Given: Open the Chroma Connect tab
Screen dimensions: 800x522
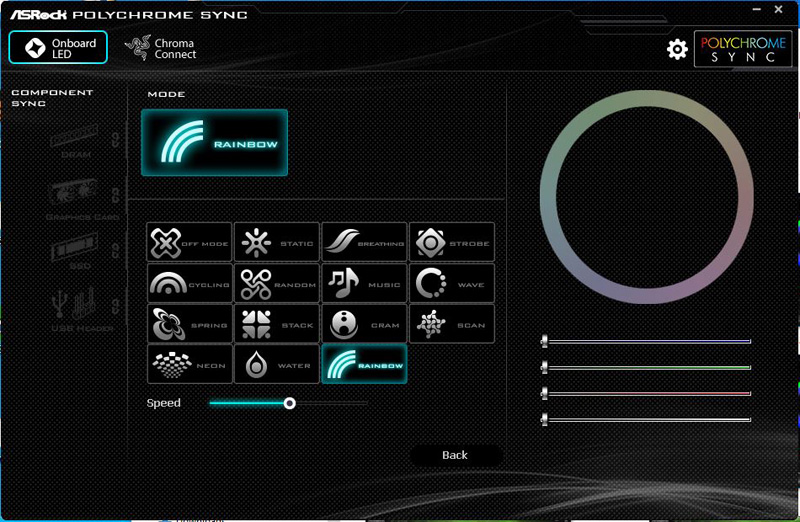Looking at the screenshot, I should pos(161,48).
